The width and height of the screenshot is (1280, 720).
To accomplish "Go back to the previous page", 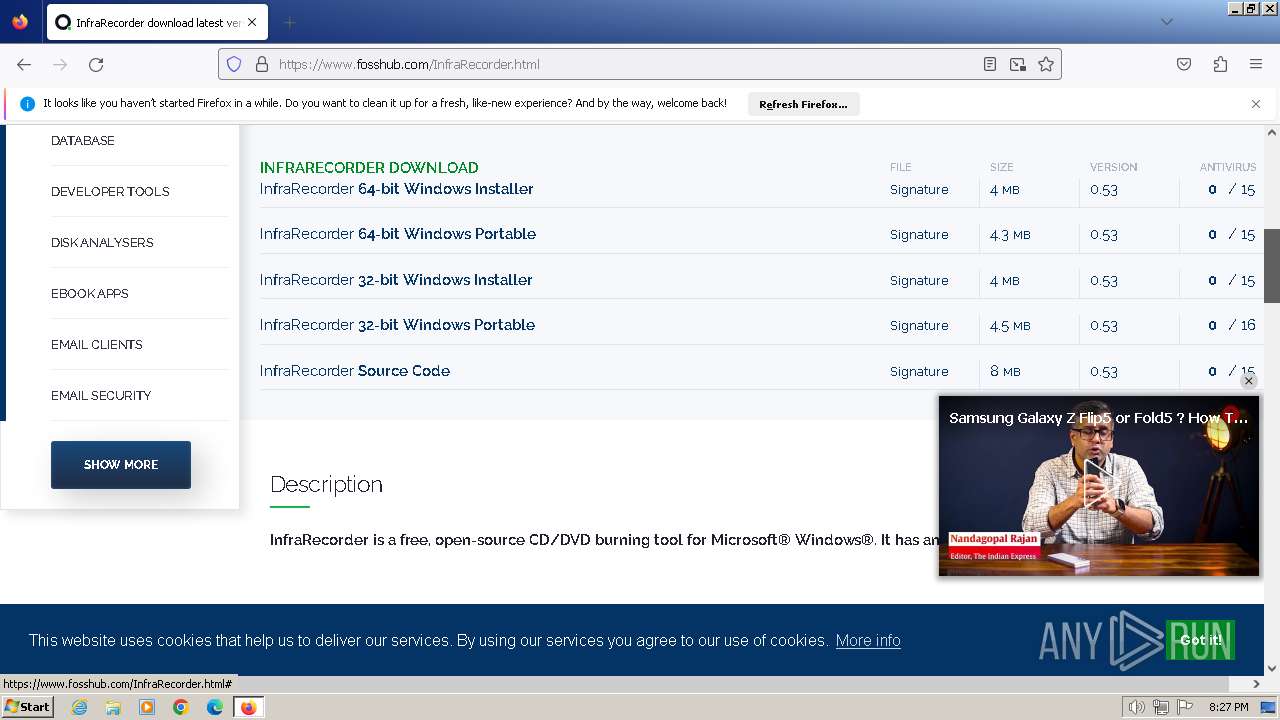I will 24,64.
